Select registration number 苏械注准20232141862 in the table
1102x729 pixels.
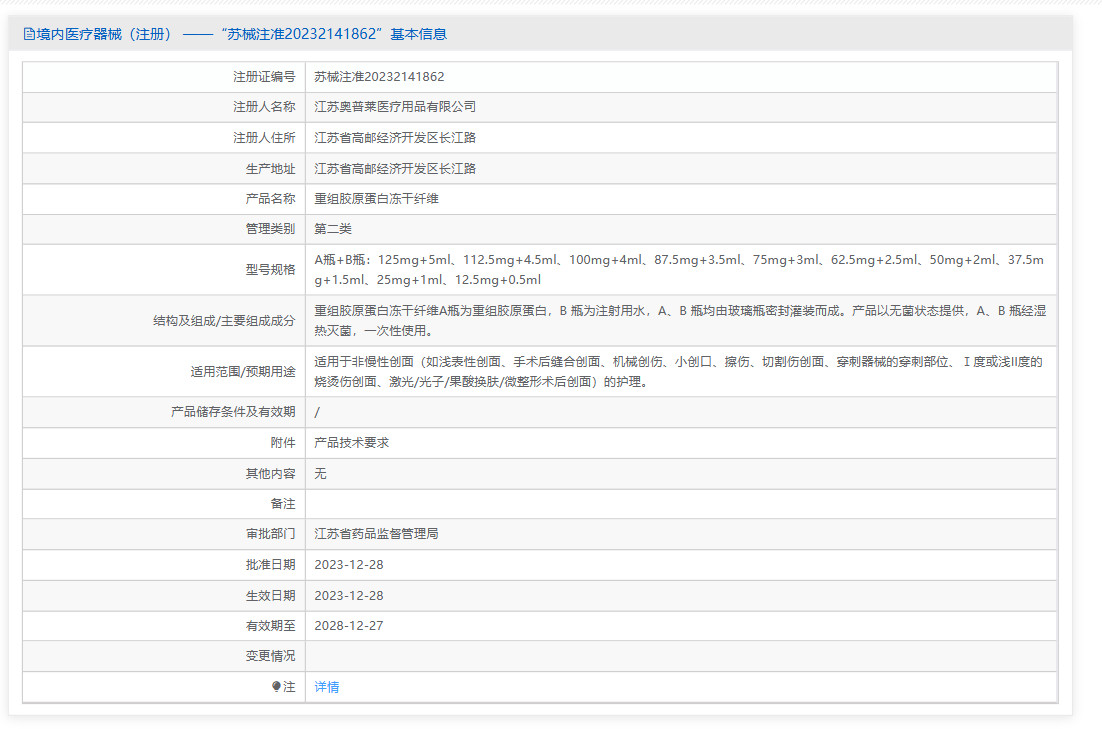pyautogui.click(x=379, y=77)
